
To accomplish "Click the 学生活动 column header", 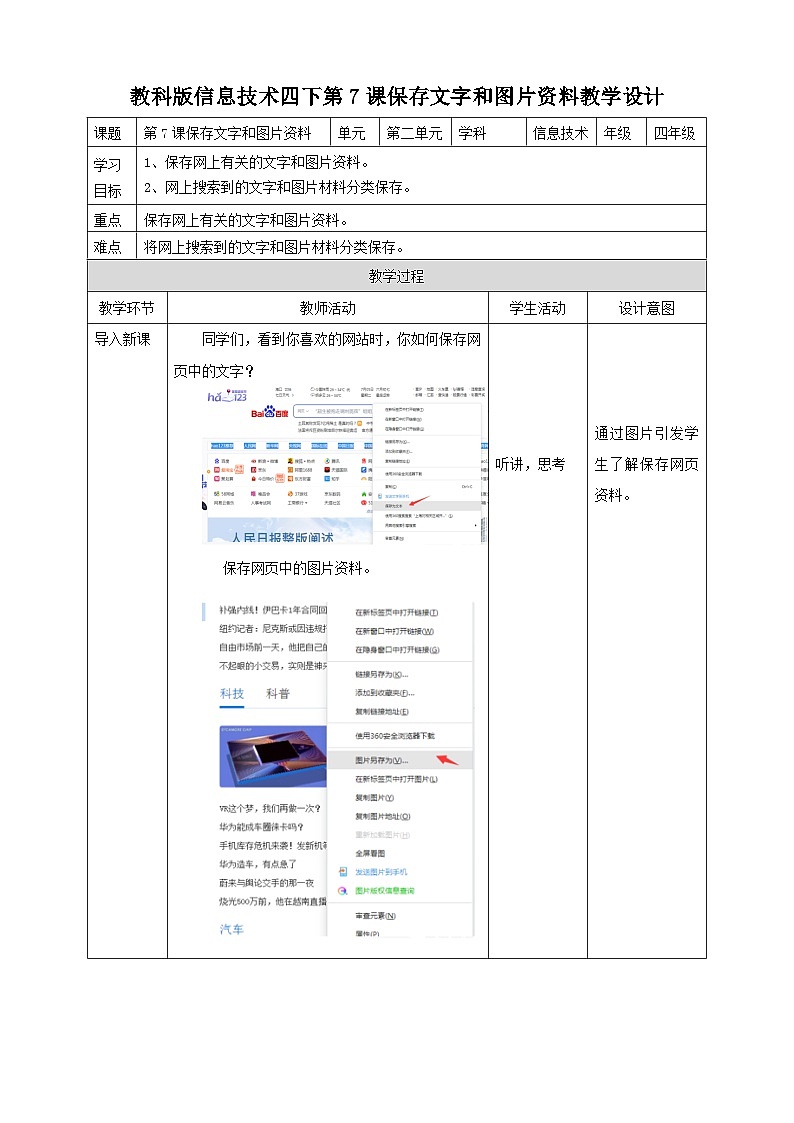I will tap(538, 308).
